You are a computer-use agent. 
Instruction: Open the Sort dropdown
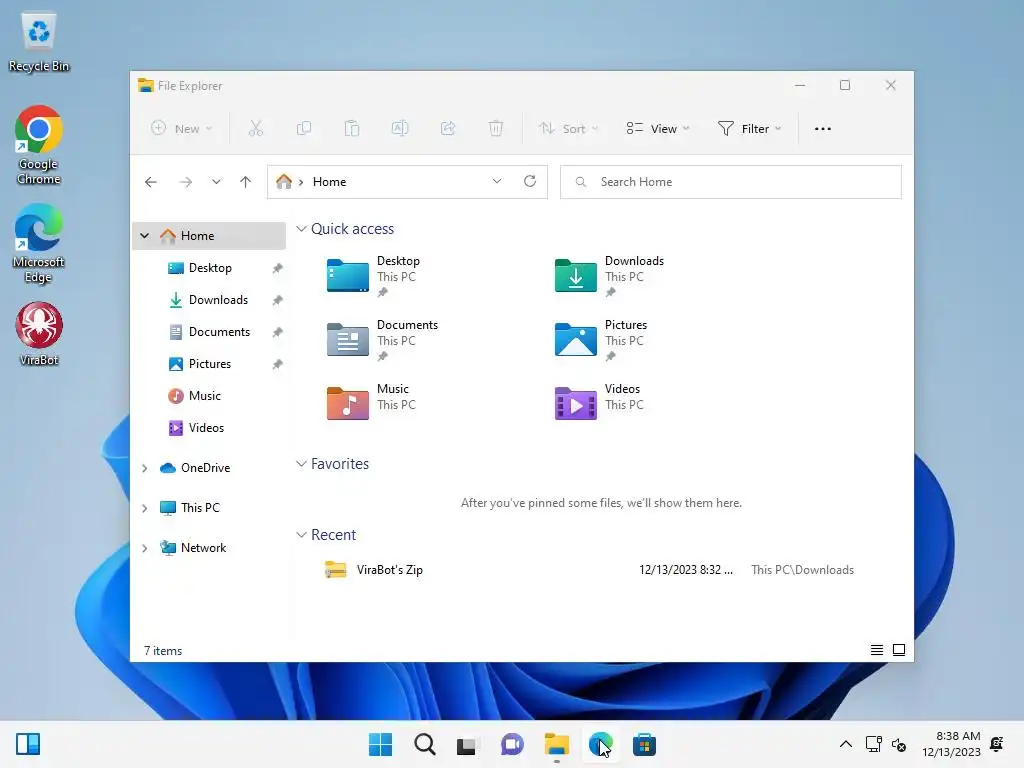point(568,129)
